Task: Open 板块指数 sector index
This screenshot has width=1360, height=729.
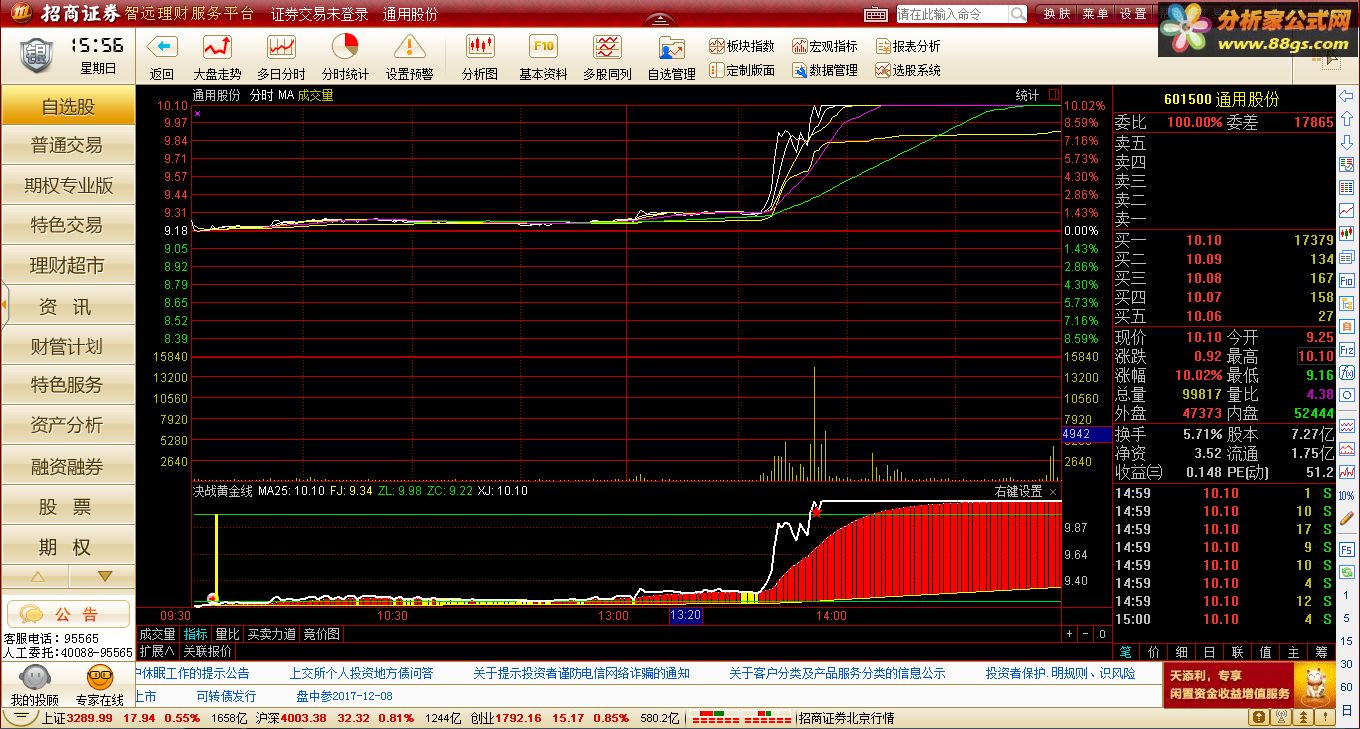Action: tap(741, 46)
